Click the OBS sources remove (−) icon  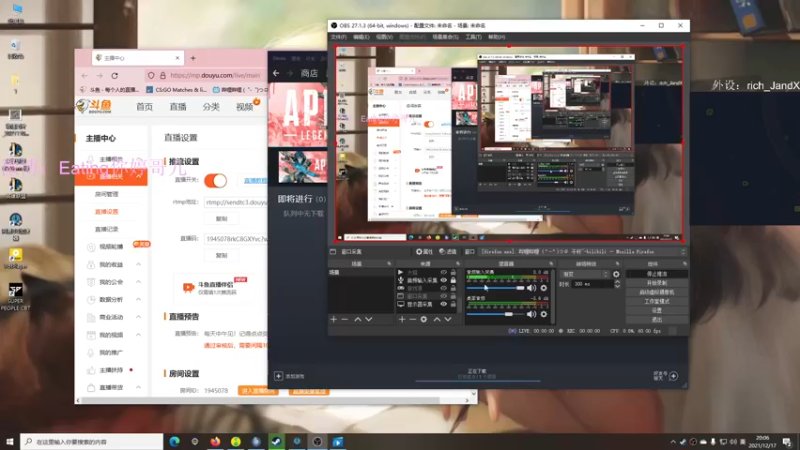pyautogui.click(x=413, y=319)
